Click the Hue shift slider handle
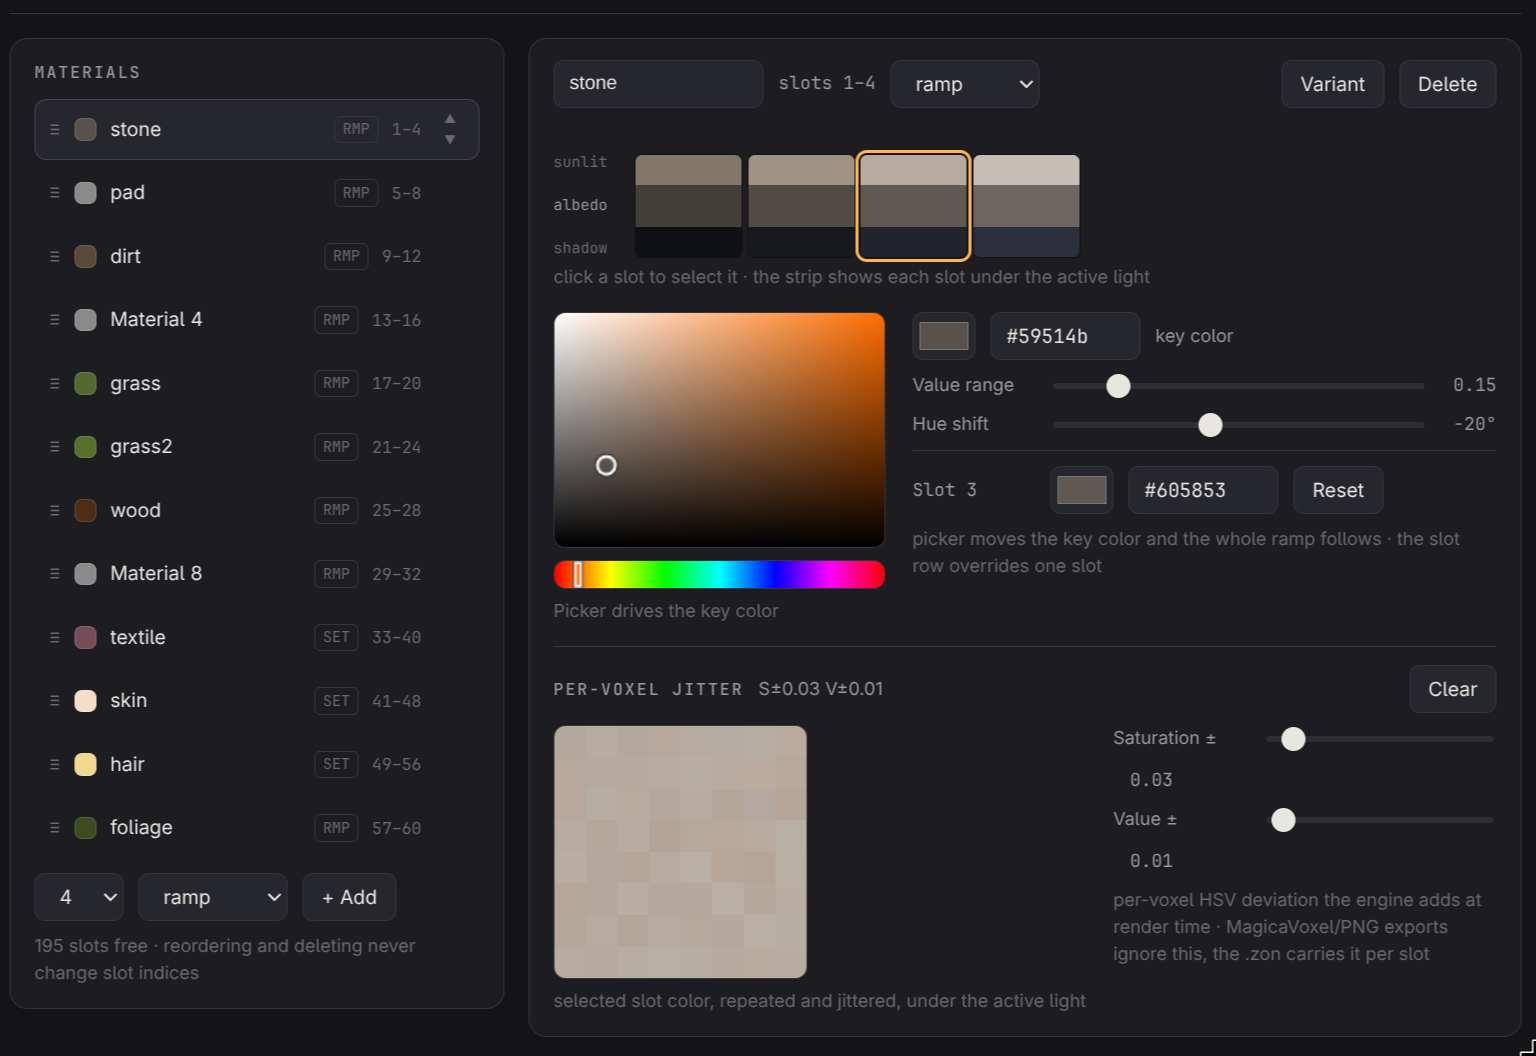Screen dimensions: 1536x1056 pyautogui.click(x=1210, y=425)
